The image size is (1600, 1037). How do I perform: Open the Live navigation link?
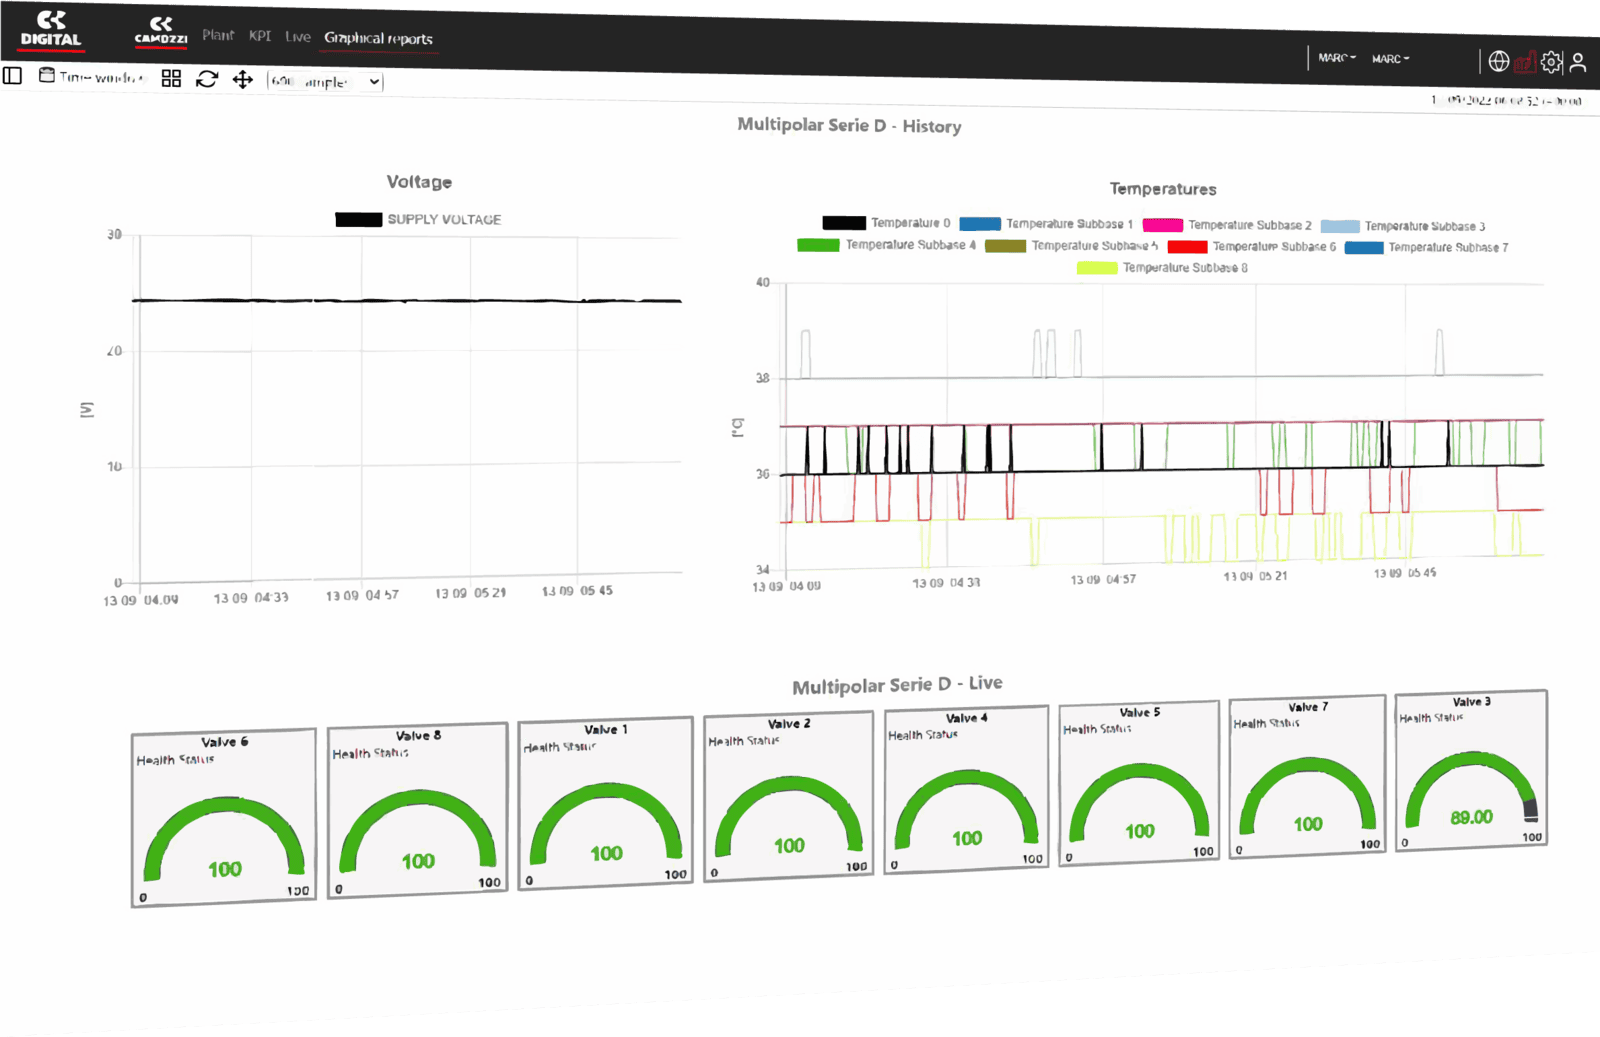(298, 37)
